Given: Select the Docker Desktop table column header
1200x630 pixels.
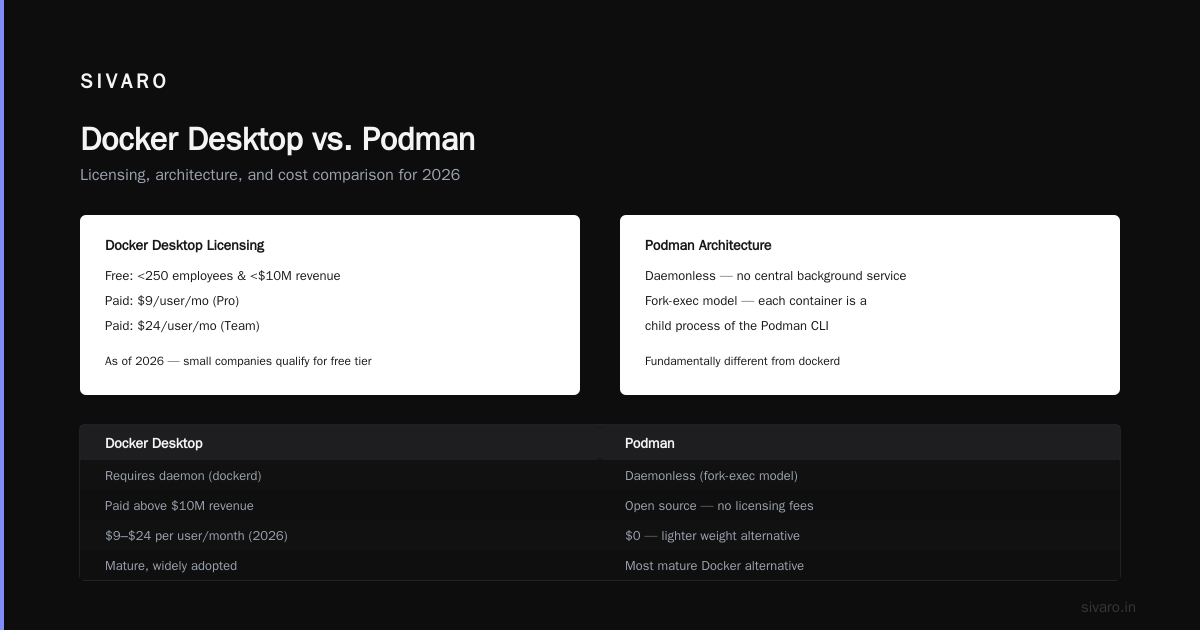Looking at the screenshot, I should point(154,443).
